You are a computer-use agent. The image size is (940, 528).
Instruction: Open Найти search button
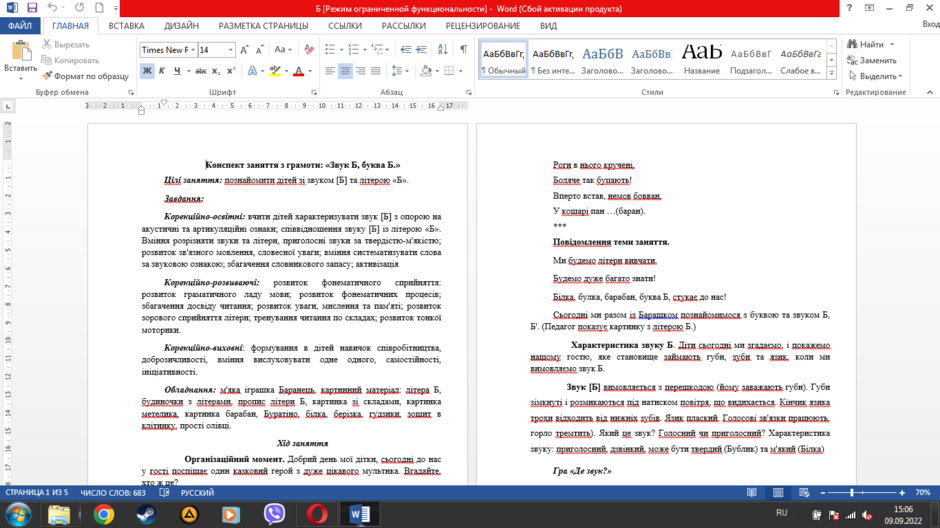866,44
